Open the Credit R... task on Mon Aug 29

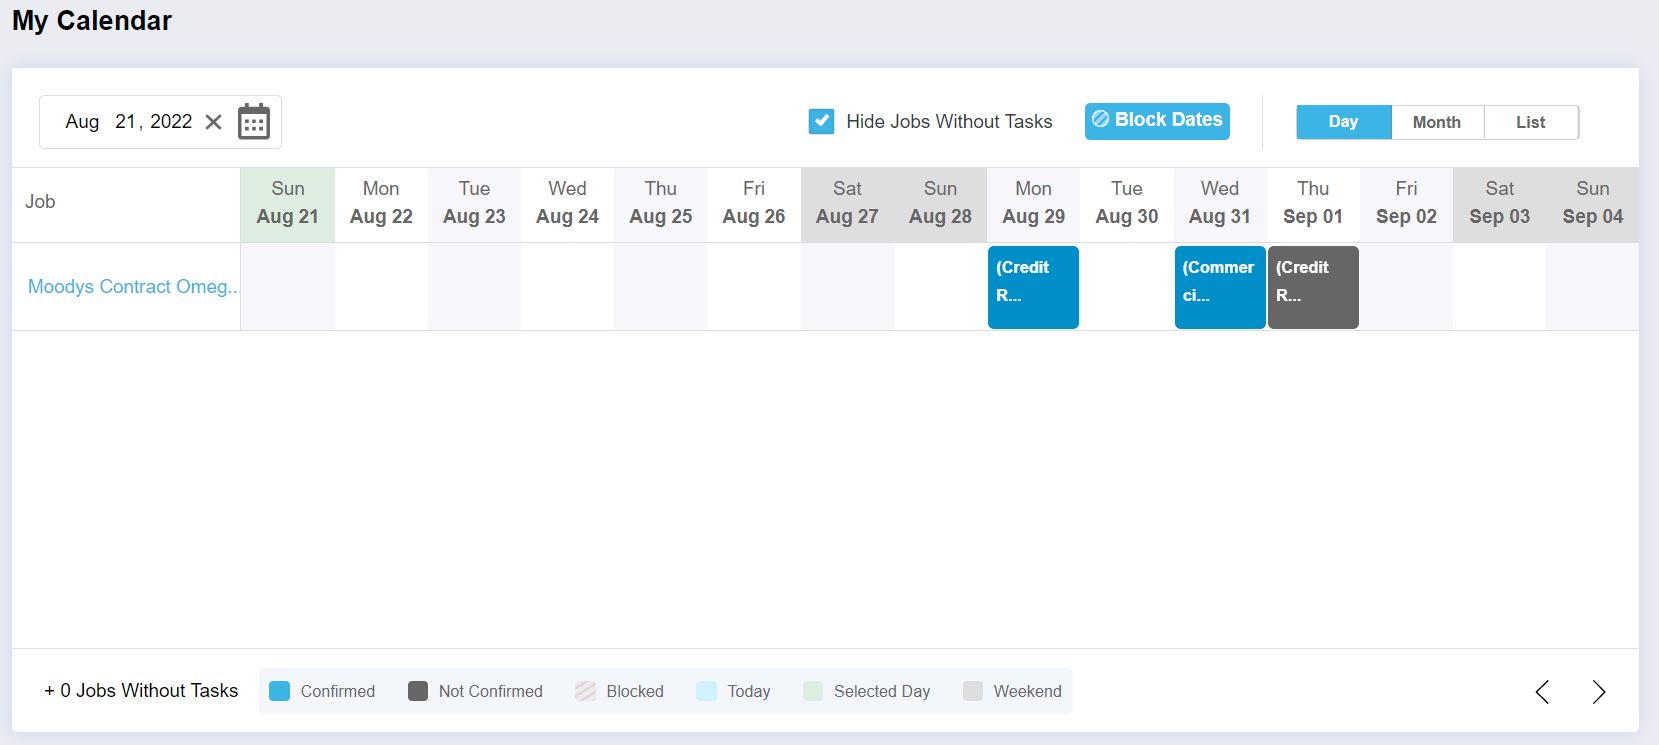tap(1033, 287)
